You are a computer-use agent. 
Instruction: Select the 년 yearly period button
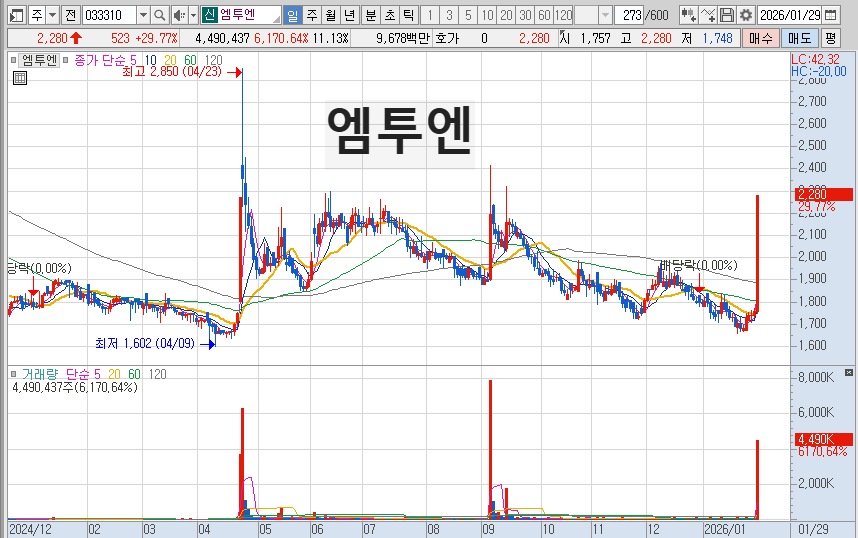coord(350,15)
